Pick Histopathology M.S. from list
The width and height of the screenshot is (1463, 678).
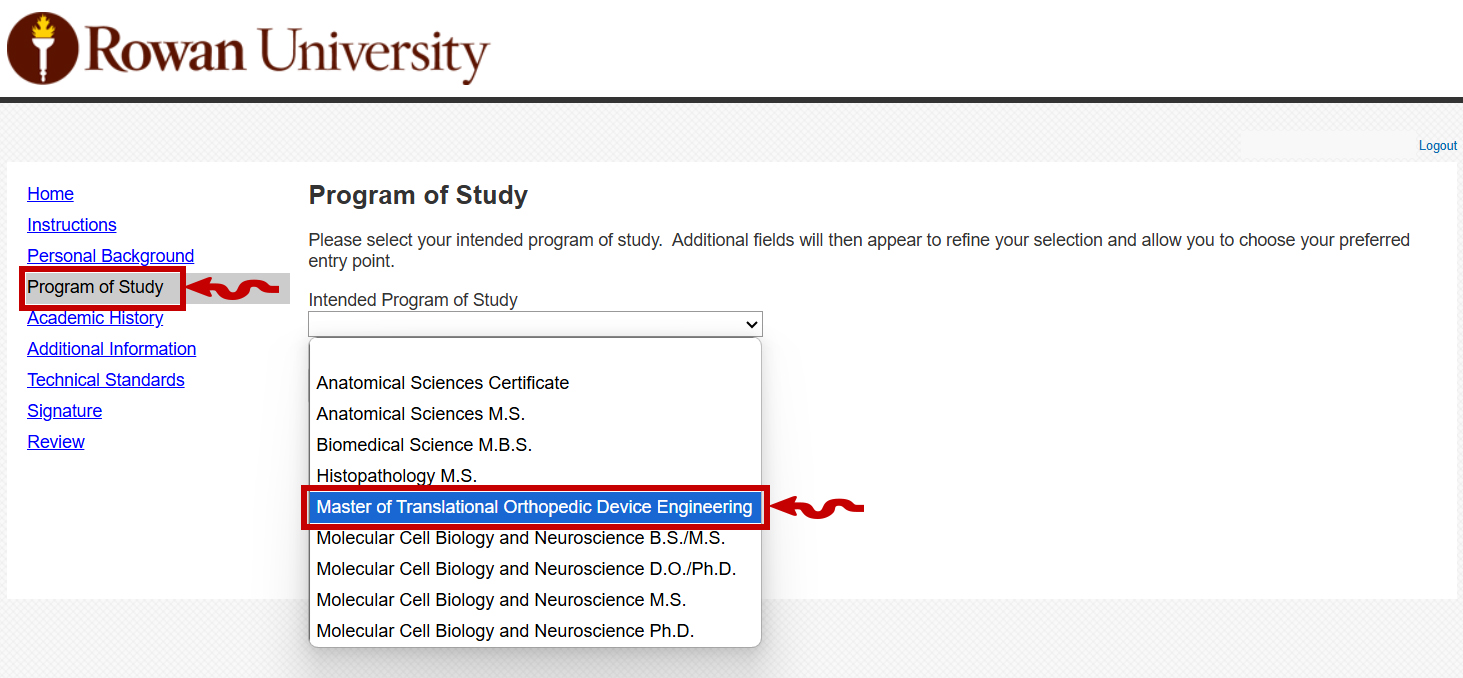(535, 476)
